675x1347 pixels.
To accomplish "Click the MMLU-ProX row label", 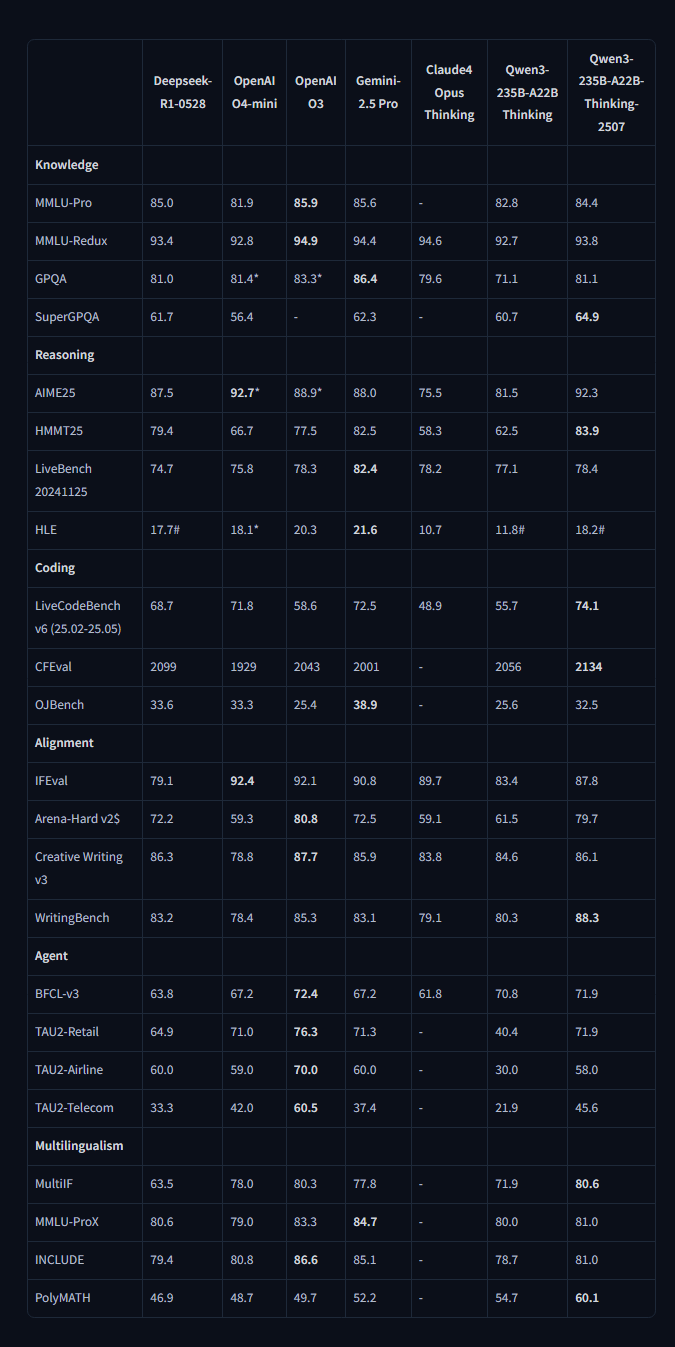I will click(x=68, y=1222).
